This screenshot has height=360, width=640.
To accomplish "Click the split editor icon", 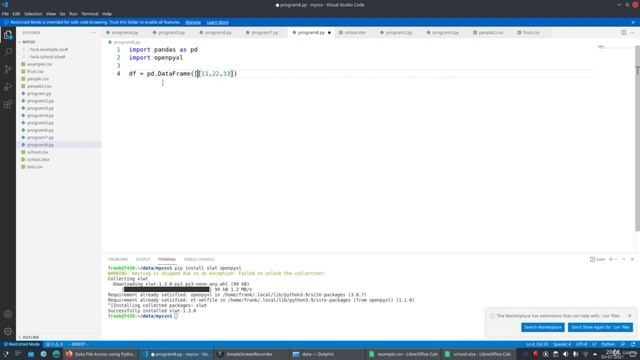I will [624, 33].
